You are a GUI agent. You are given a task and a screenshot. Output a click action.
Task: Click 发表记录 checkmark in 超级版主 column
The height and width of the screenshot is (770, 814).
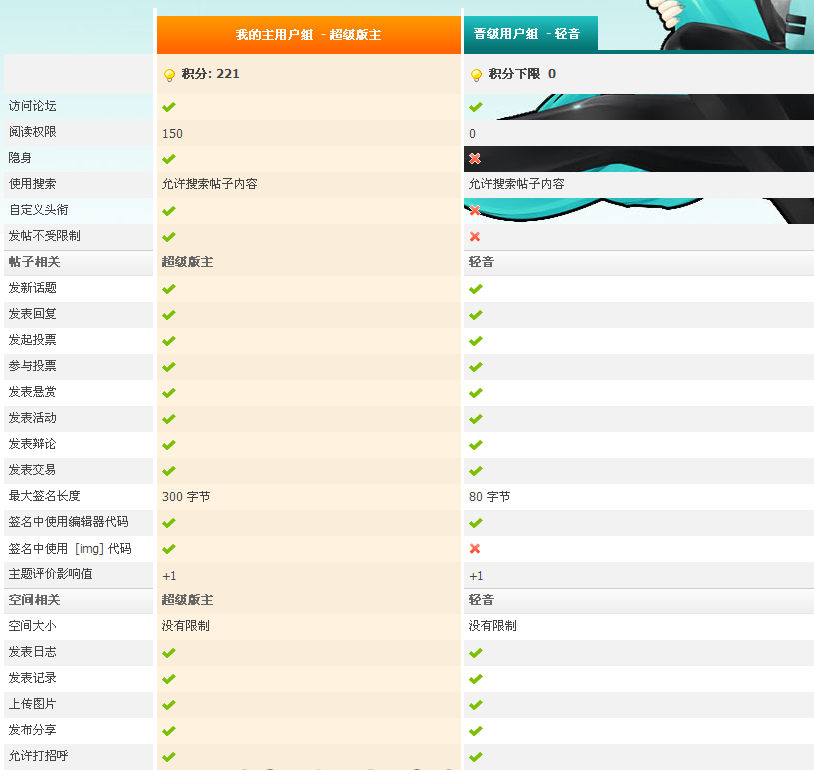(x=169, y=679)
